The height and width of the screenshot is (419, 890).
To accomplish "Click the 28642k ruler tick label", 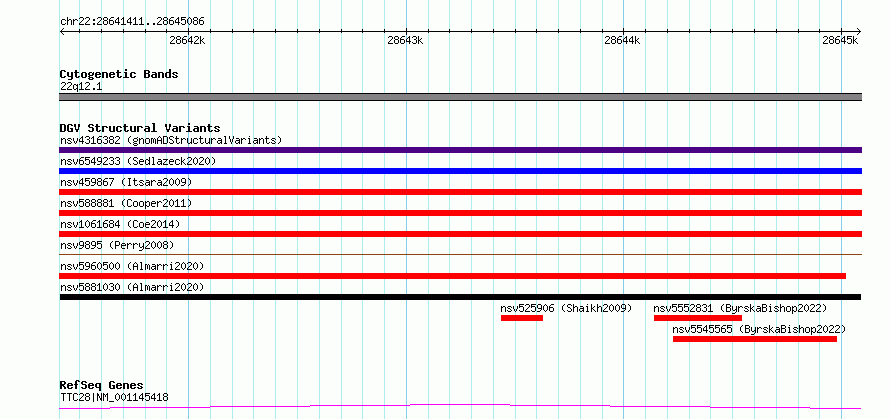I will [187, 40].
